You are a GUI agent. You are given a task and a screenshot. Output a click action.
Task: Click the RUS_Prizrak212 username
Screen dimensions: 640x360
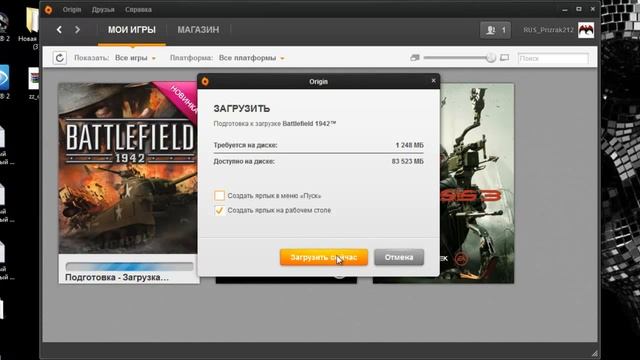(x=548, y=30)
